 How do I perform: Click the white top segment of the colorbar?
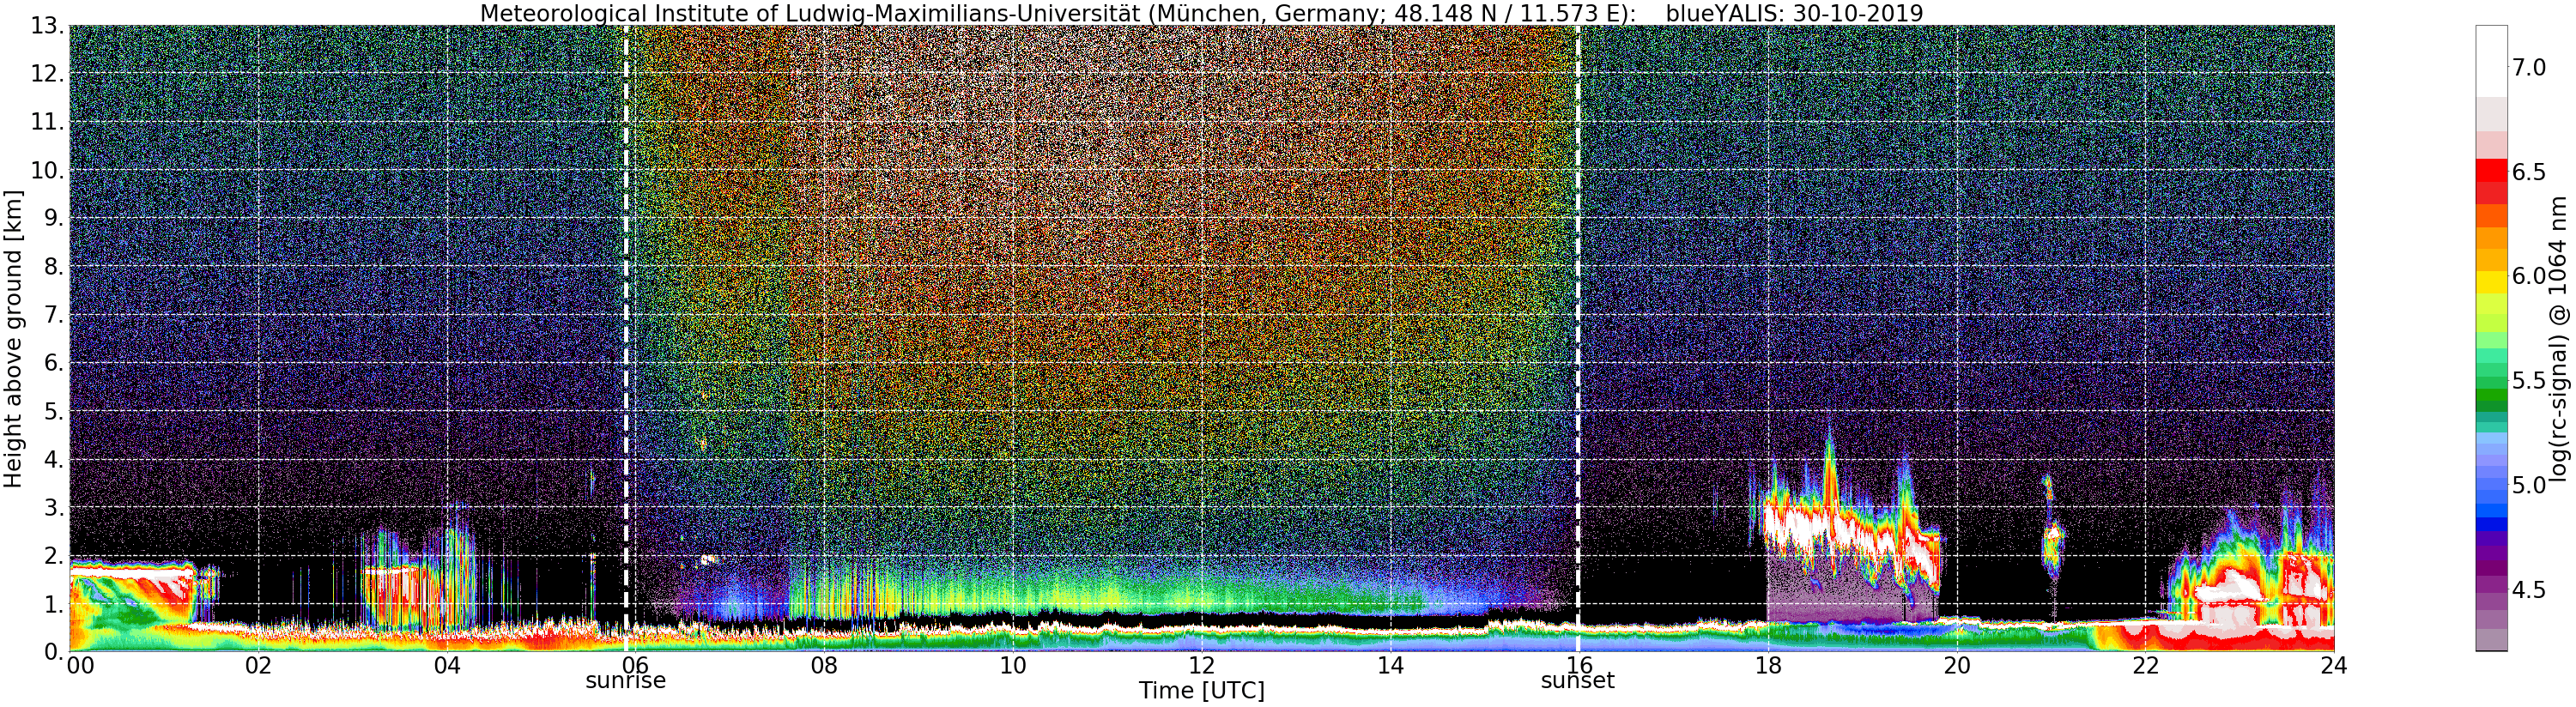point(2491,60)
